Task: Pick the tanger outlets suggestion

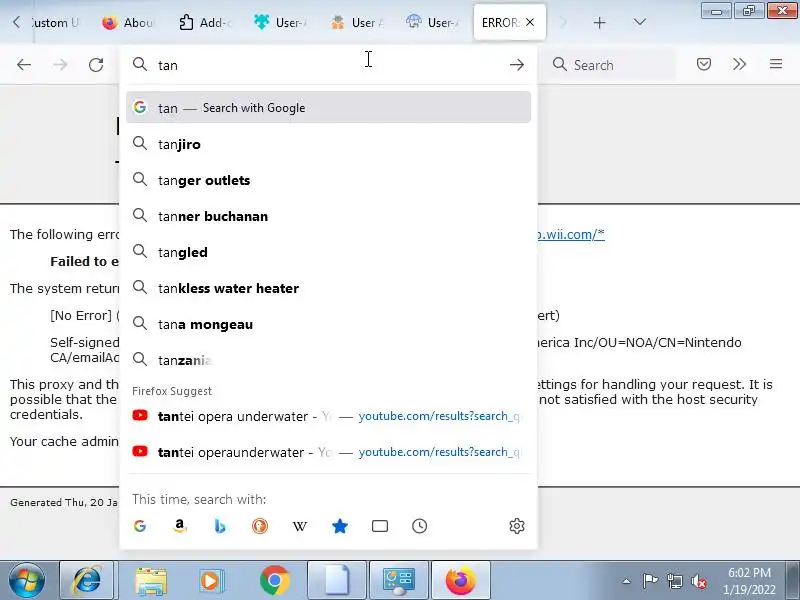Action: tap(329, 180)
